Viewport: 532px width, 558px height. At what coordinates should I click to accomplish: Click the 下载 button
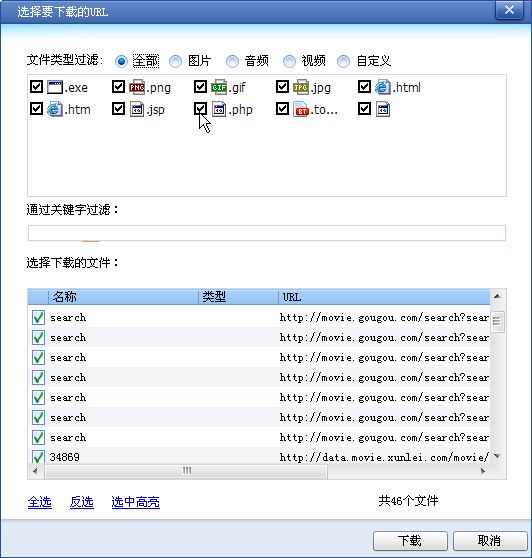pos(410,541)
